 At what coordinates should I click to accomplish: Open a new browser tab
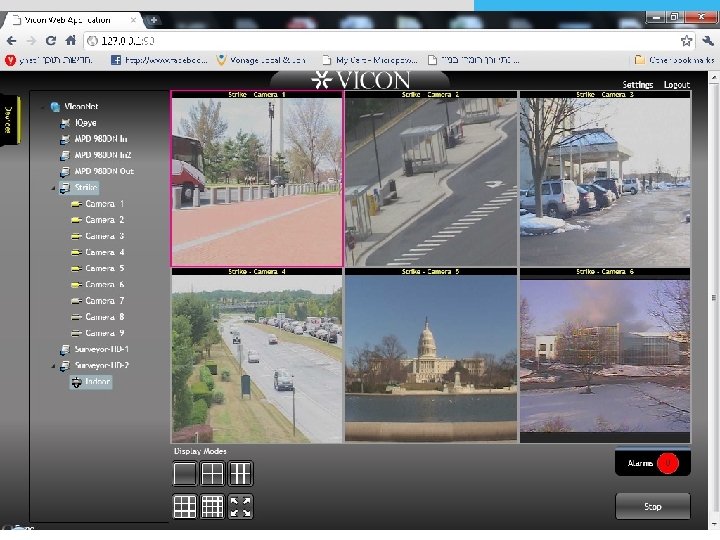click(x=153, y=20)
